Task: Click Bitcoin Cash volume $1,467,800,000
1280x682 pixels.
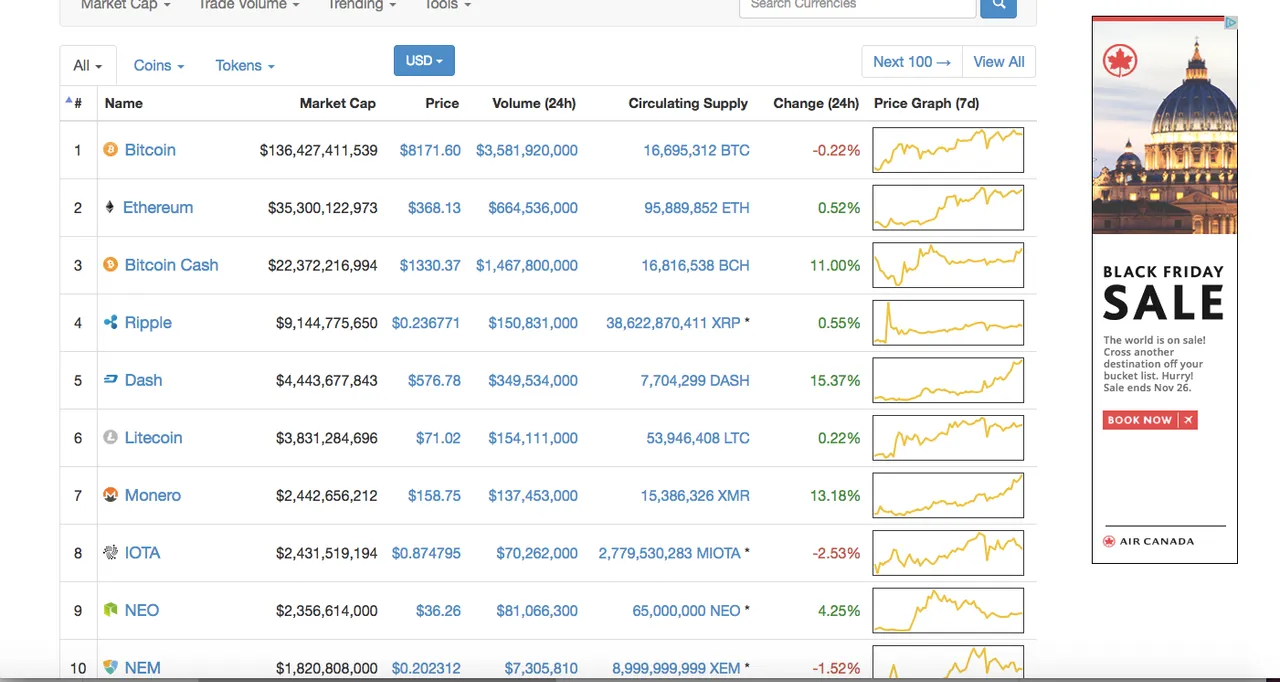Action: click(x=527, y=265)
